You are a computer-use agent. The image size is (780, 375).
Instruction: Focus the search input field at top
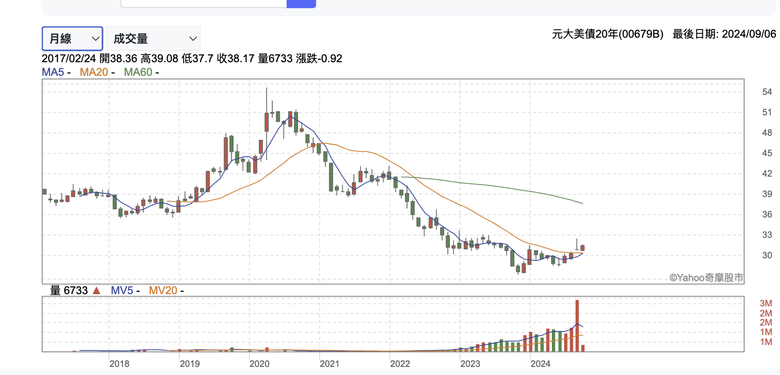204,3
